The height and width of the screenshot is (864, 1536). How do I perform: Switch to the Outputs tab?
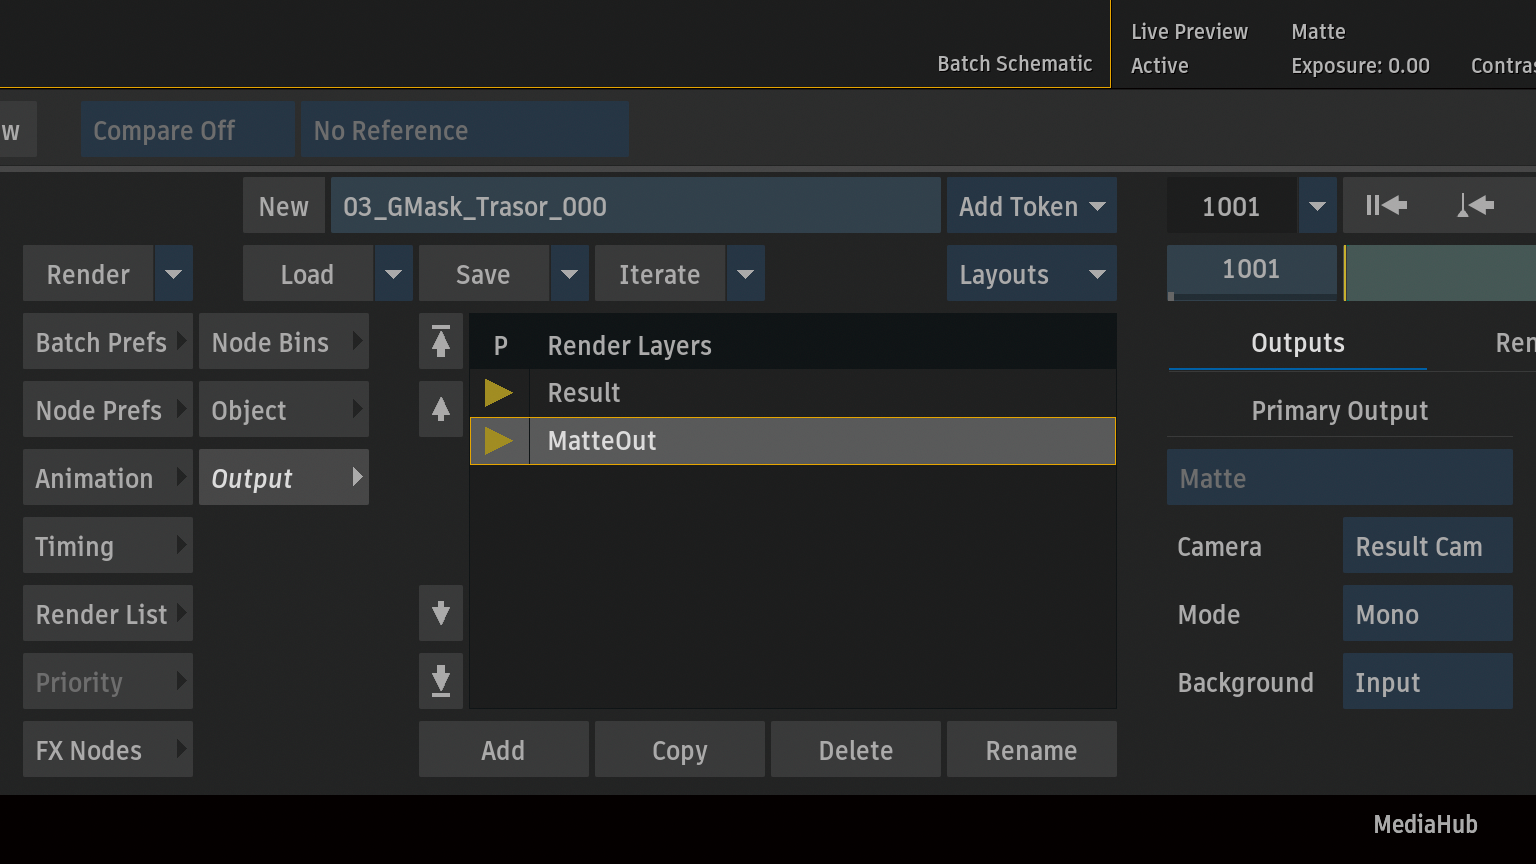1297,343
